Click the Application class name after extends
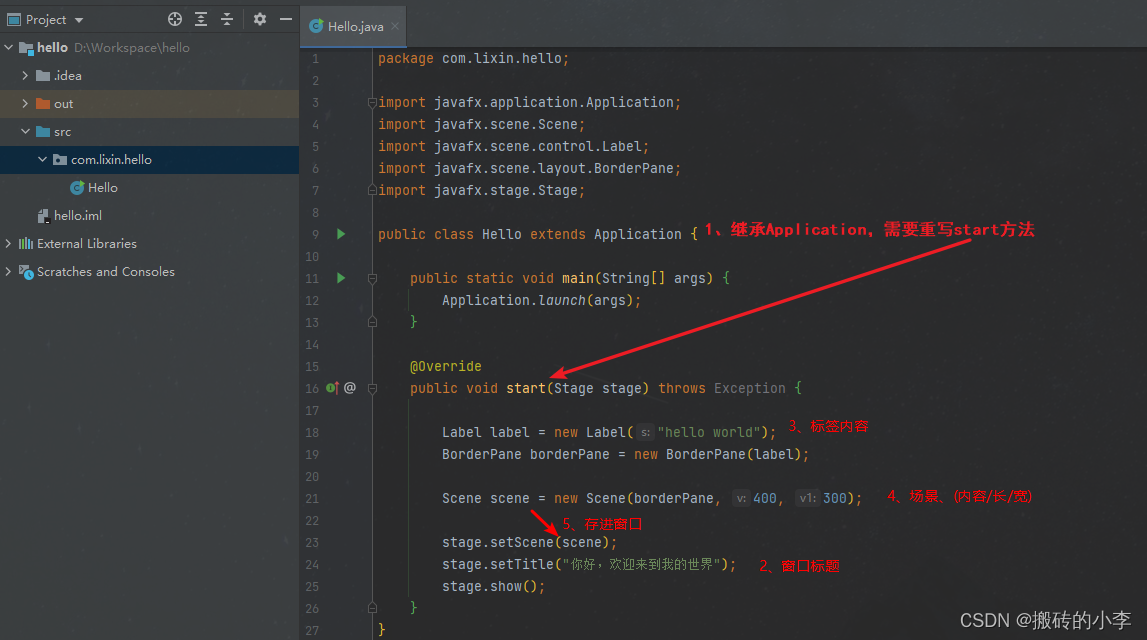 click(637, 234)
